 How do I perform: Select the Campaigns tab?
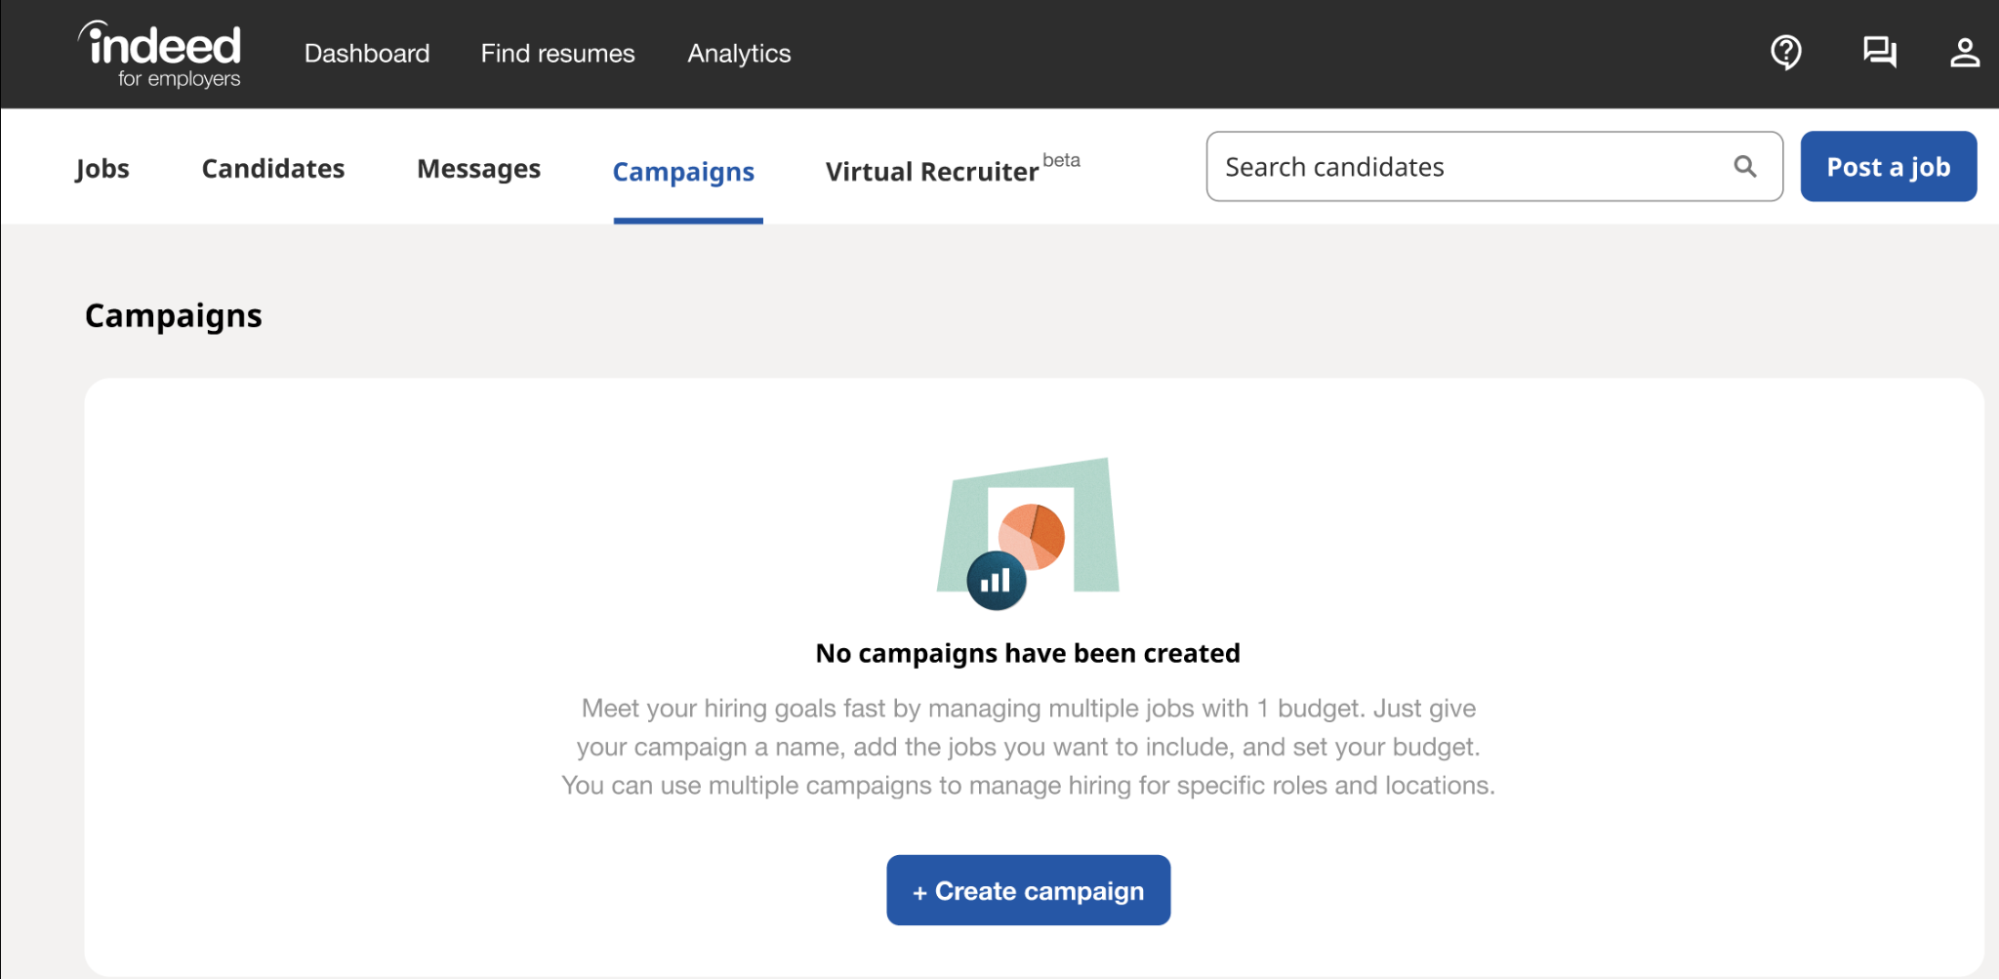click(684, 172)
